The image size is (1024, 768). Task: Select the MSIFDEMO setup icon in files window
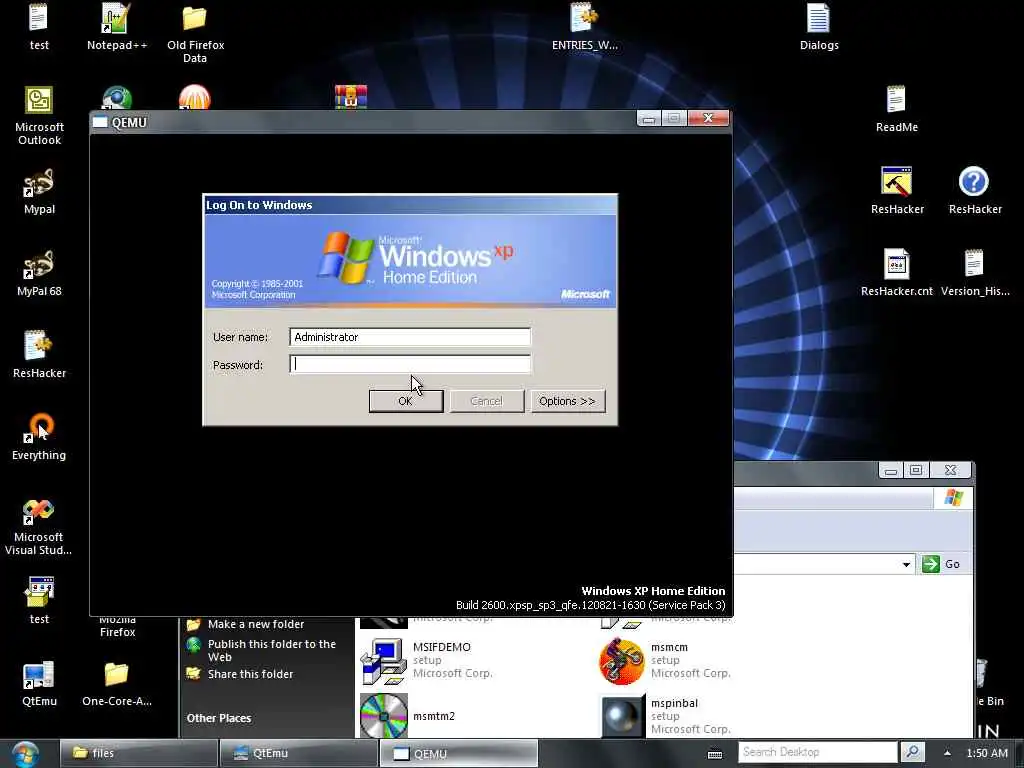(x=384, y=661)
